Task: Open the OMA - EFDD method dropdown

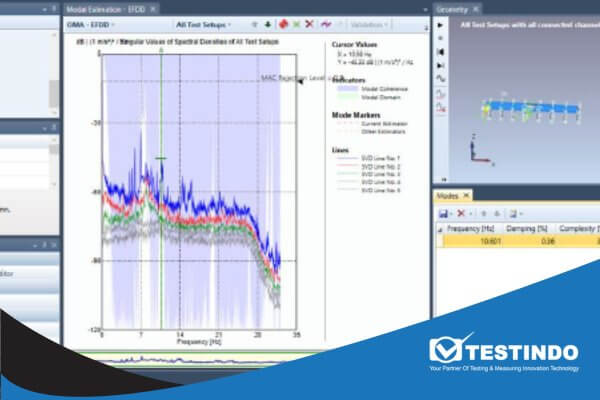Action: (91, 25)
